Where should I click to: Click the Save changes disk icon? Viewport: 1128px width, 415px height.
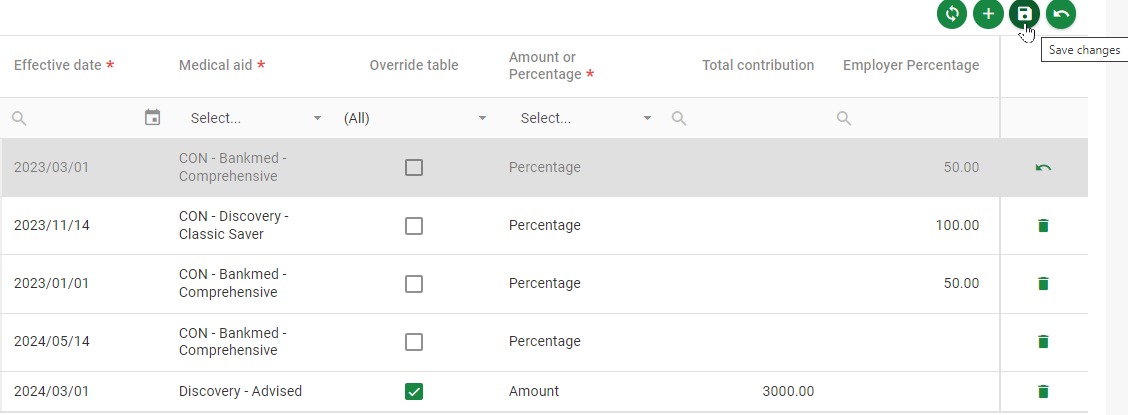point(1024,14)
